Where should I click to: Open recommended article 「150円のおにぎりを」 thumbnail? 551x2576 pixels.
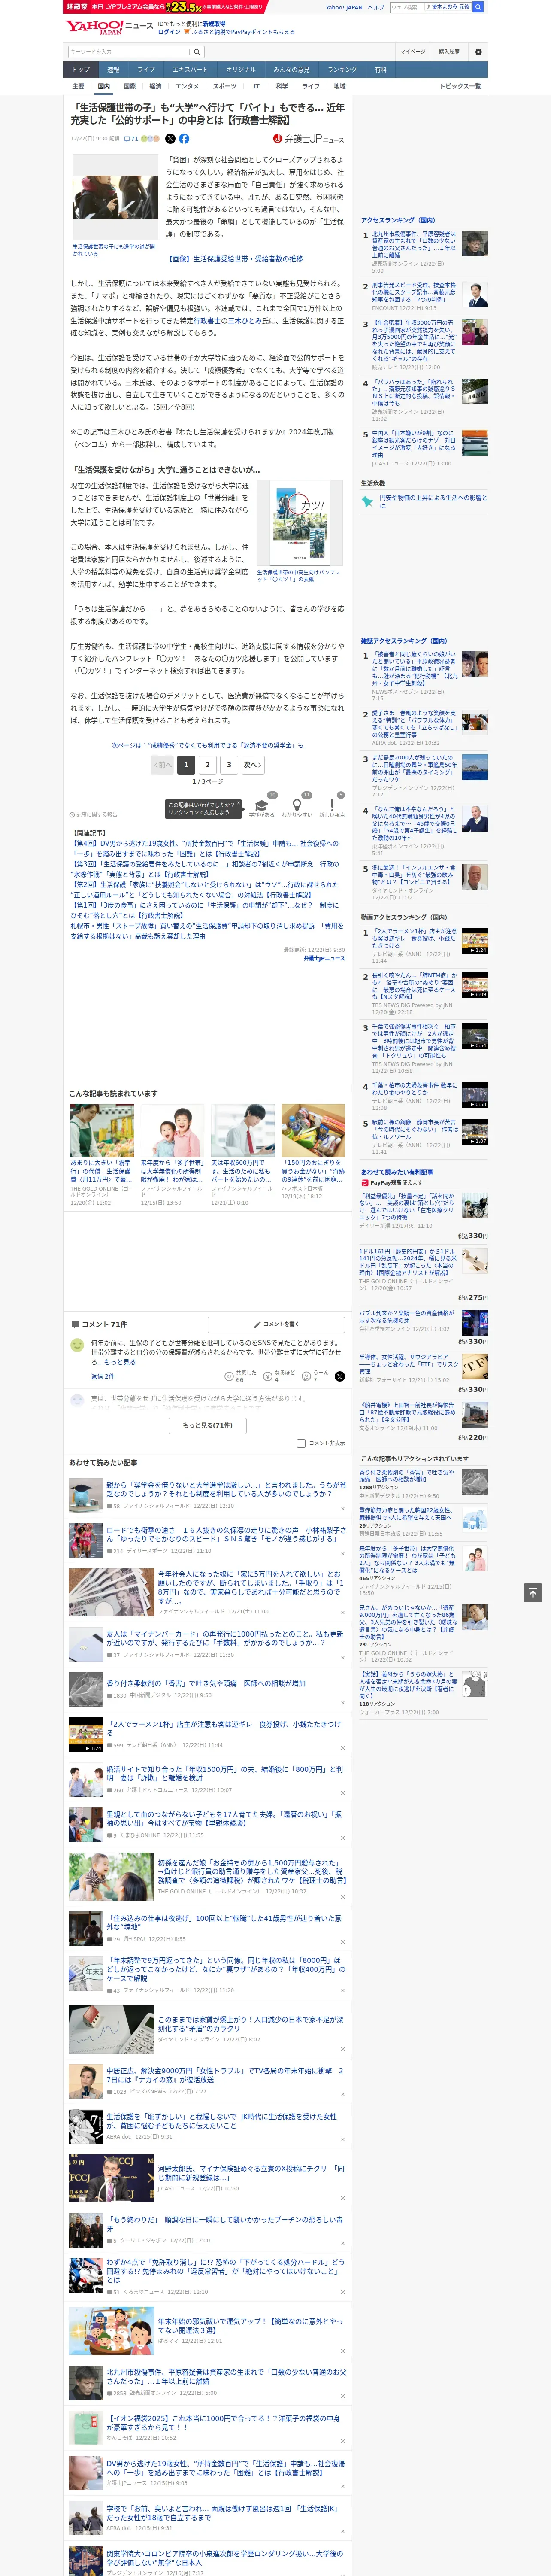[313, 1130]
